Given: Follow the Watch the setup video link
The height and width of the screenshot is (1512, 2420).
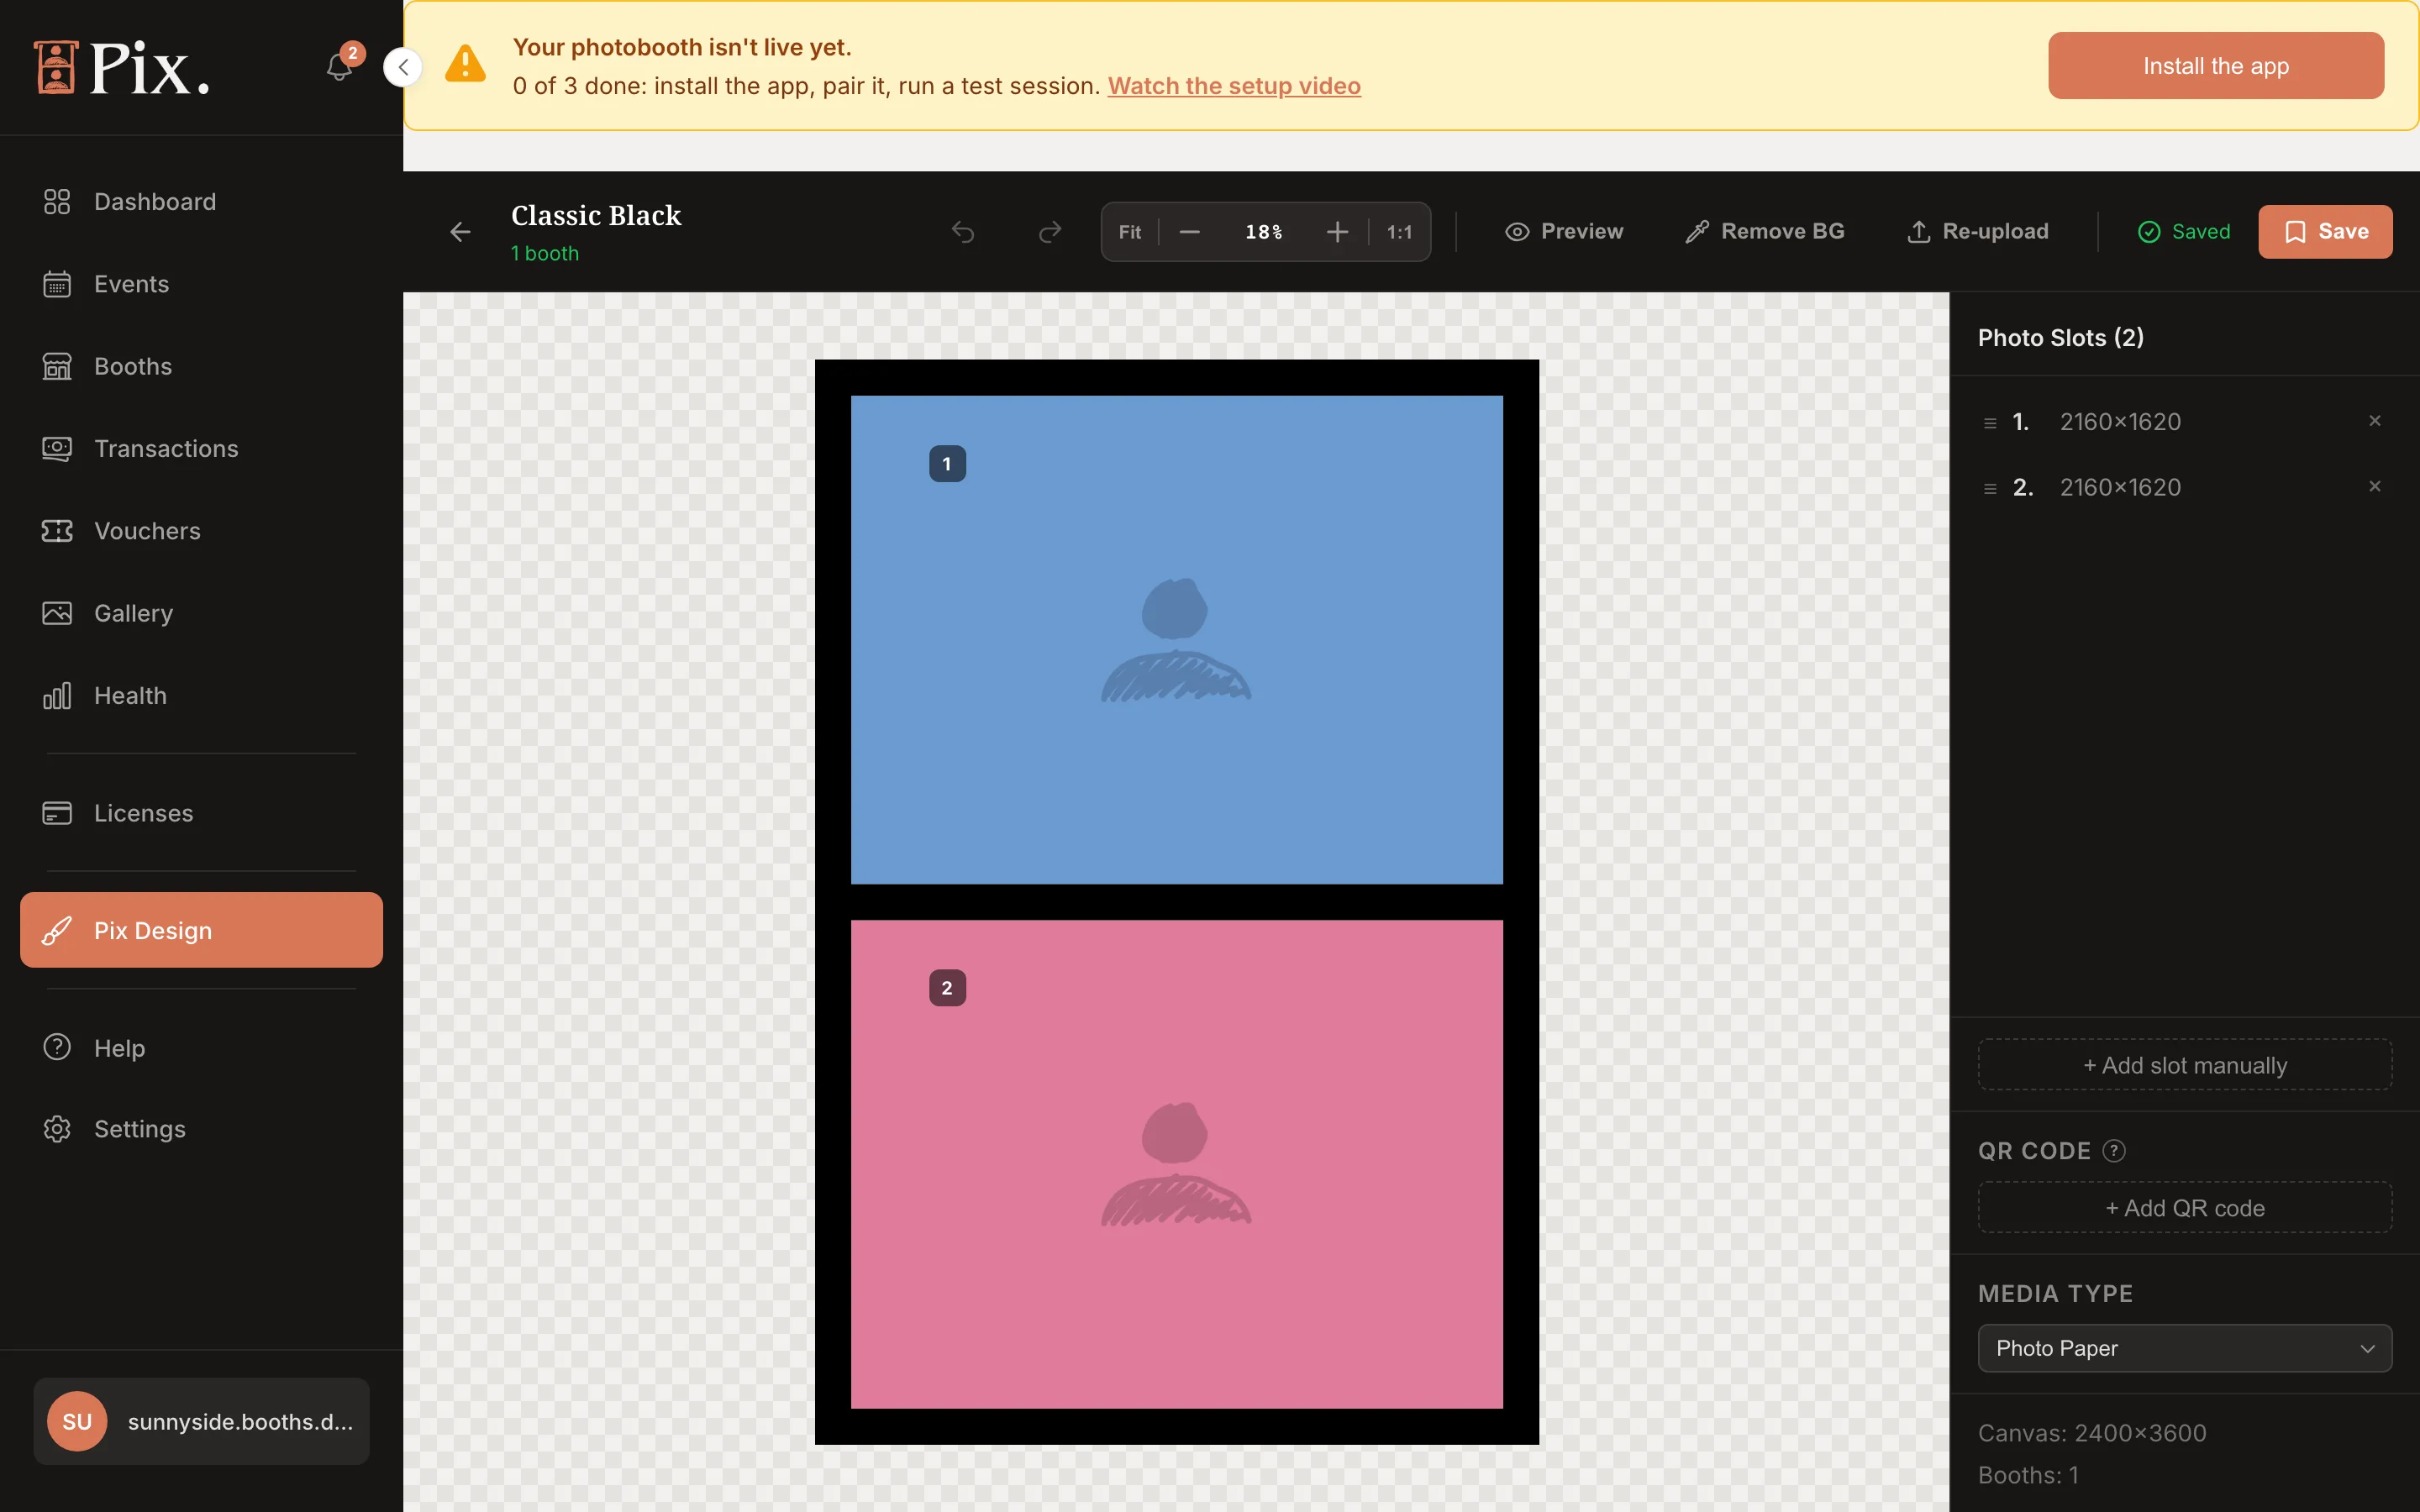Looking at the screenshot, I should pyautogui.click(x=1234, y=86).
